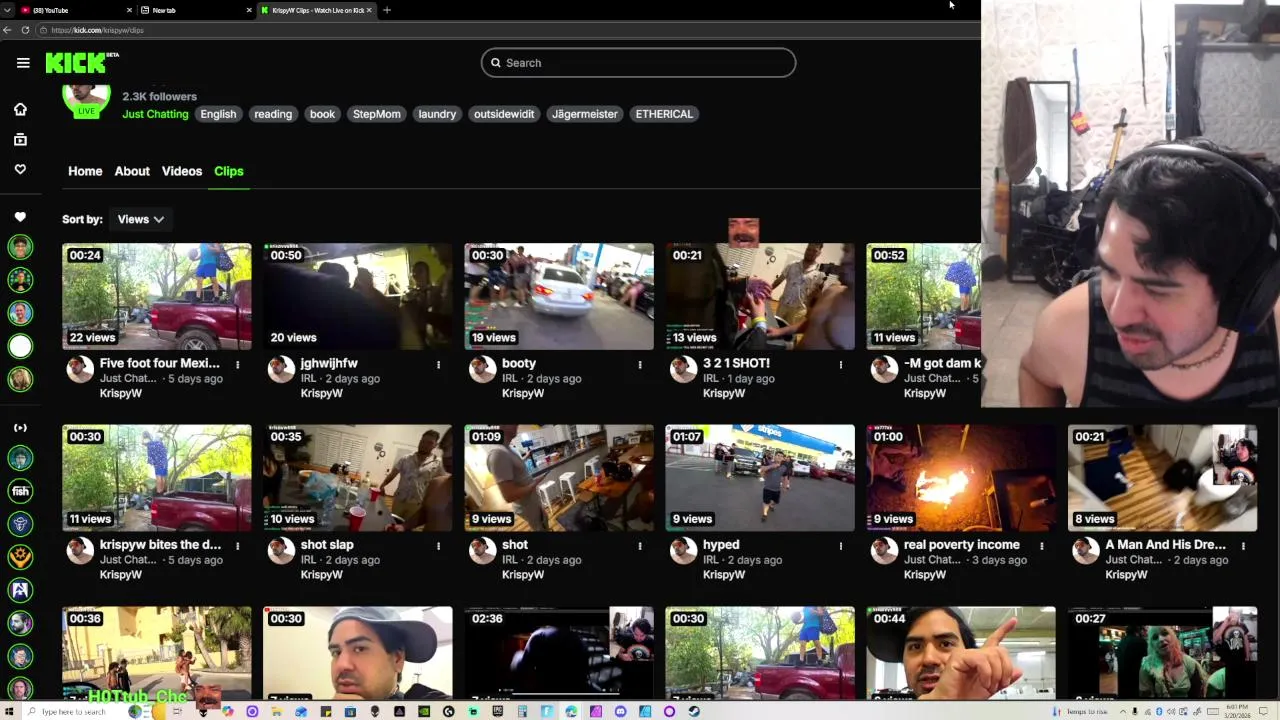The height and width of the screenshot is (720, 1280).
Task: Click the filled white heart sidebar icon
Action: pyautogui.click(x=20, y=217)
